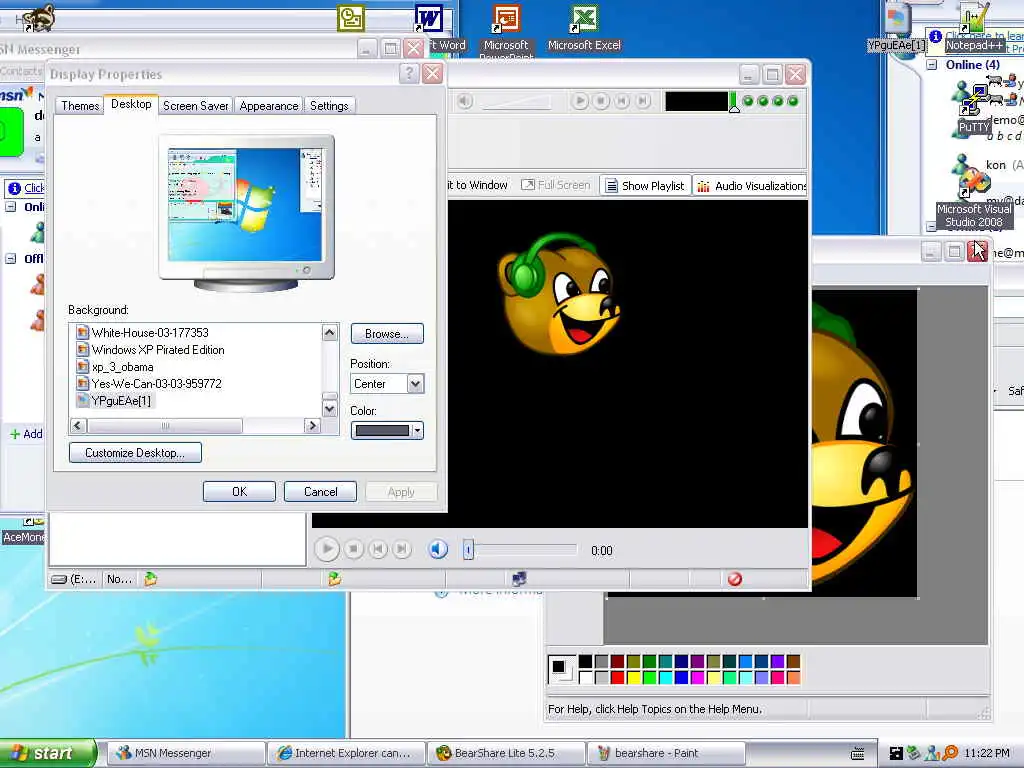Viewport: 1024px width, 768px height.
Task: Click bottom player previous track button
Action: pyautogui.click(x=377, y=549)
